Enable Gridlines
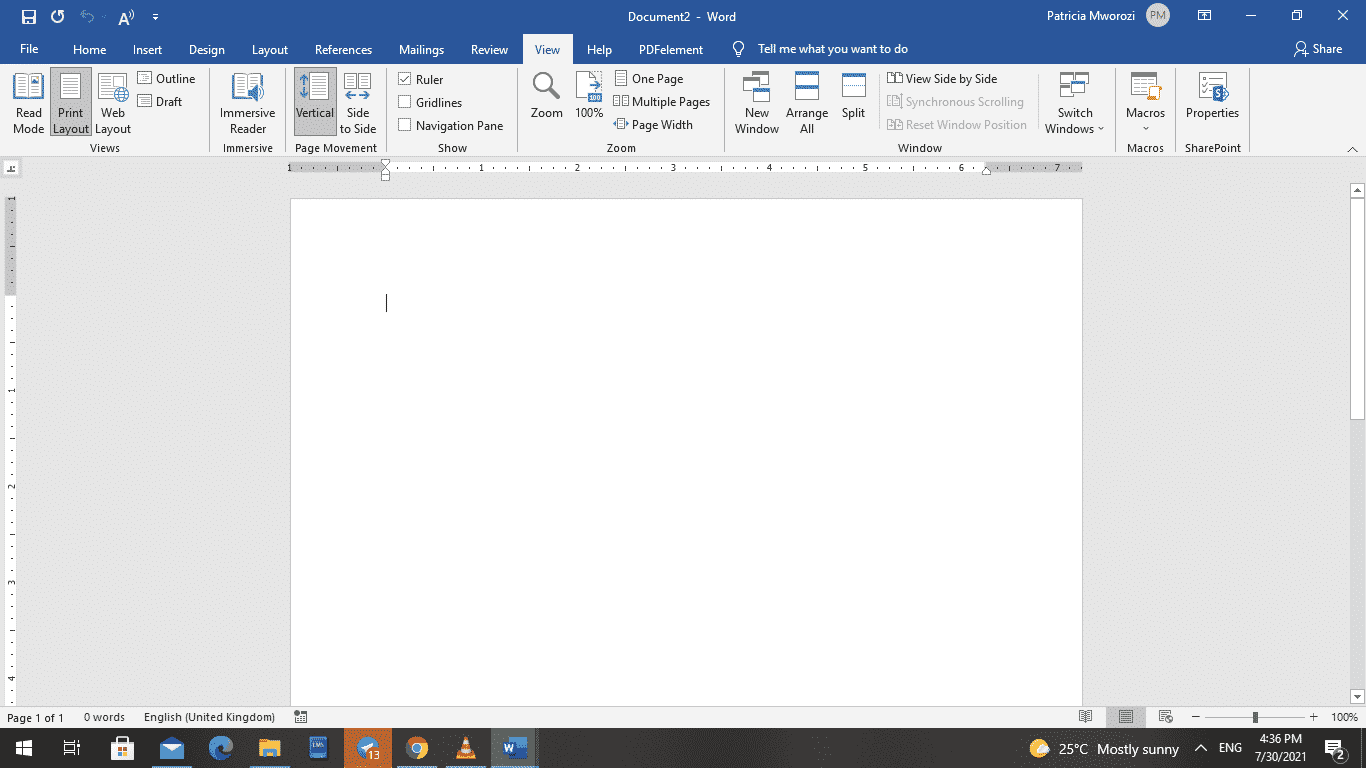1366x768 pixels. [405, 101]
